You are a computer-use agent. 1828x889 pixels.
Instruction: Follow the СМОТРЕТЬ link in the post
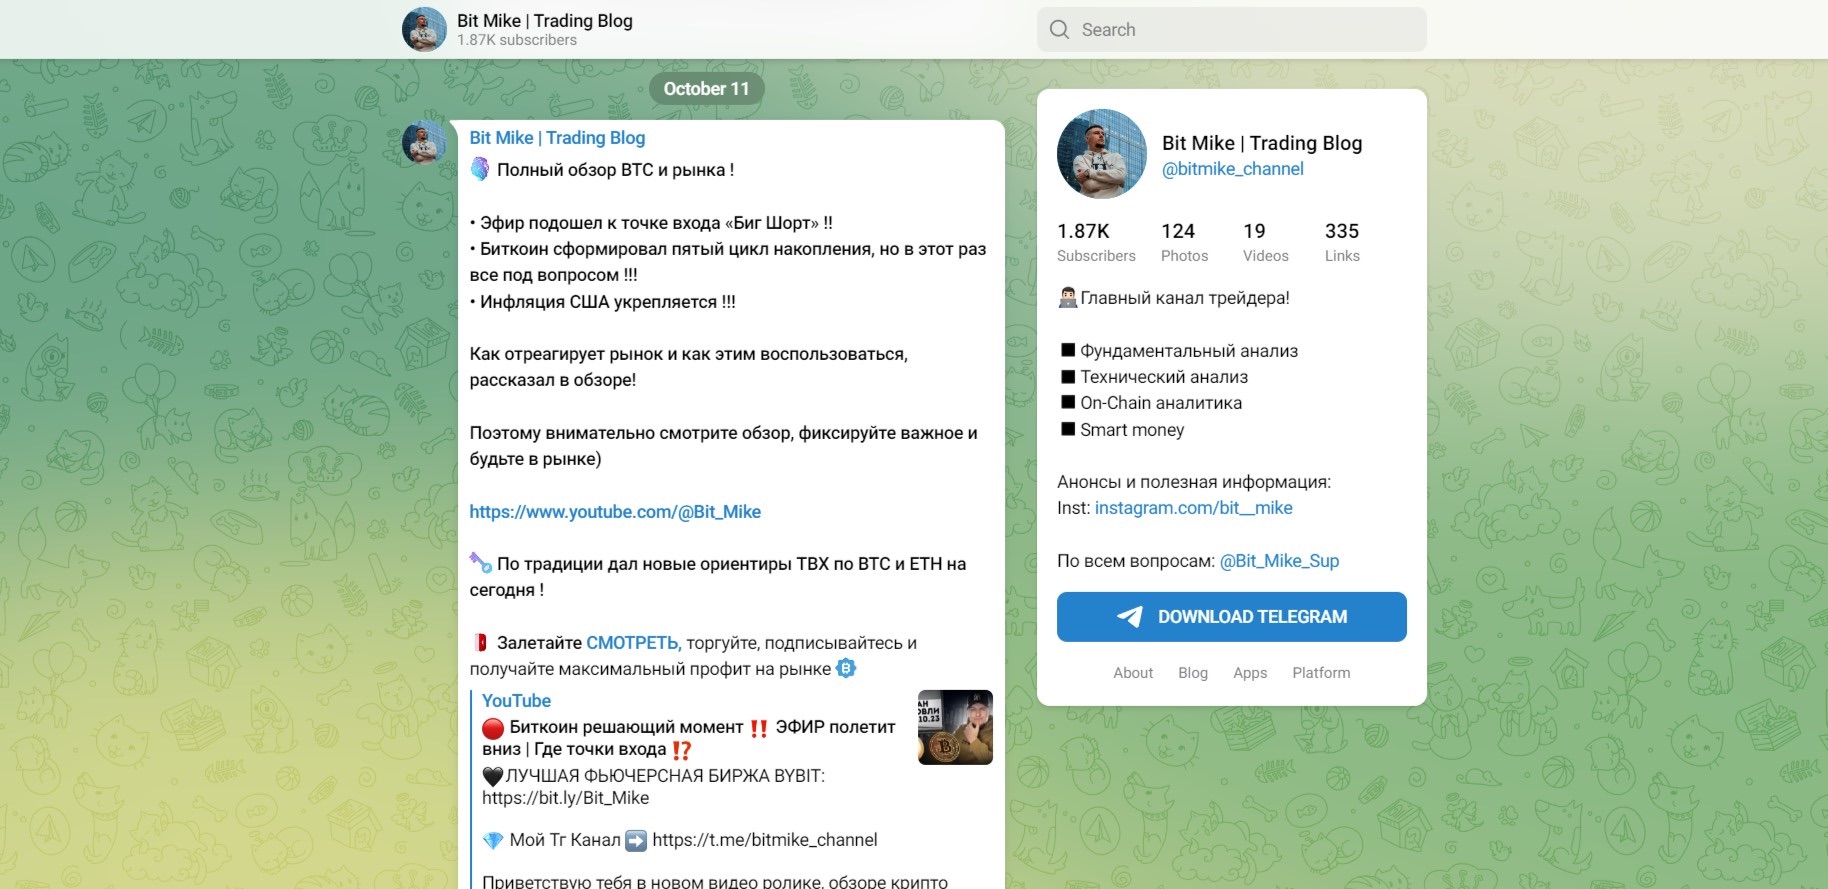pos(633,643)
